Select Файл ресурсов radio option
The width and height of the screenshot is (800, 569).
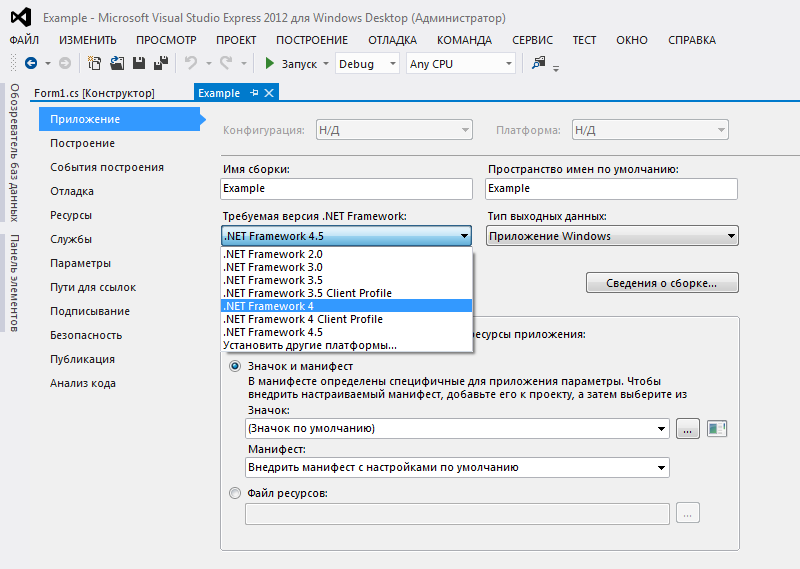(x=235, y=493)
